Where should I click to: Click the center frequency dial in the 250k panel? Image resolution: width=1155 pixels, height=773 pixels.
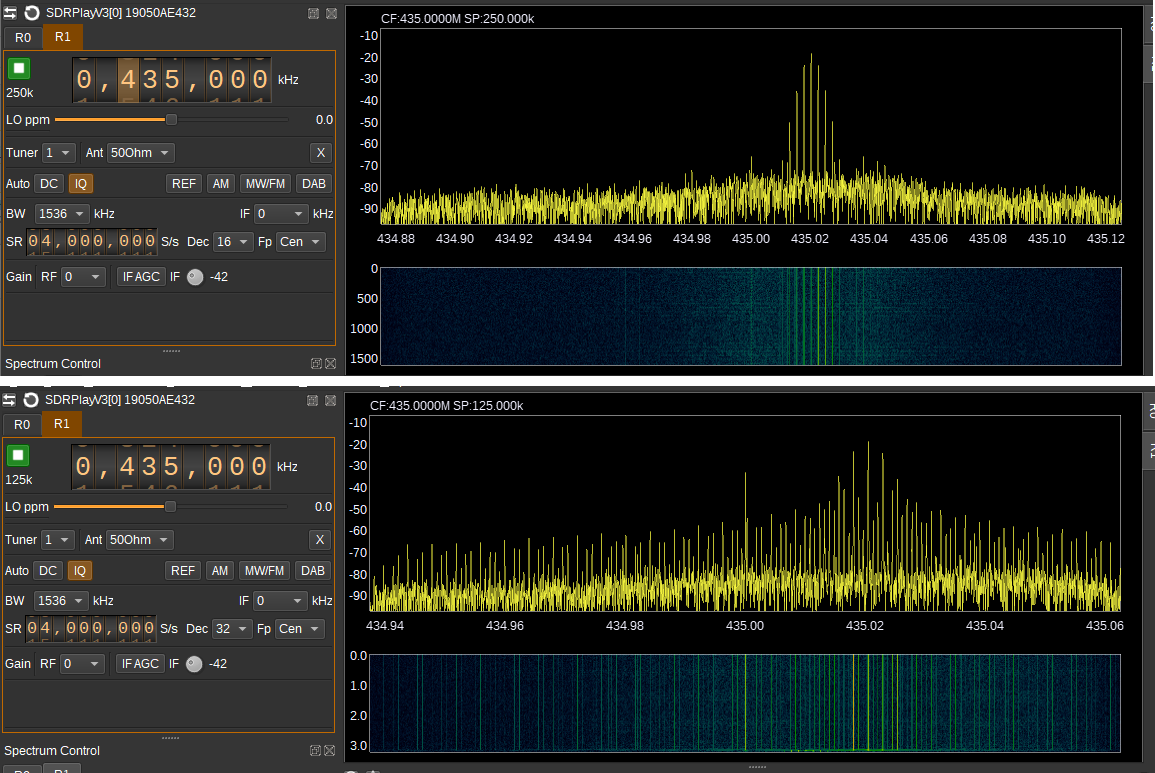172,80
